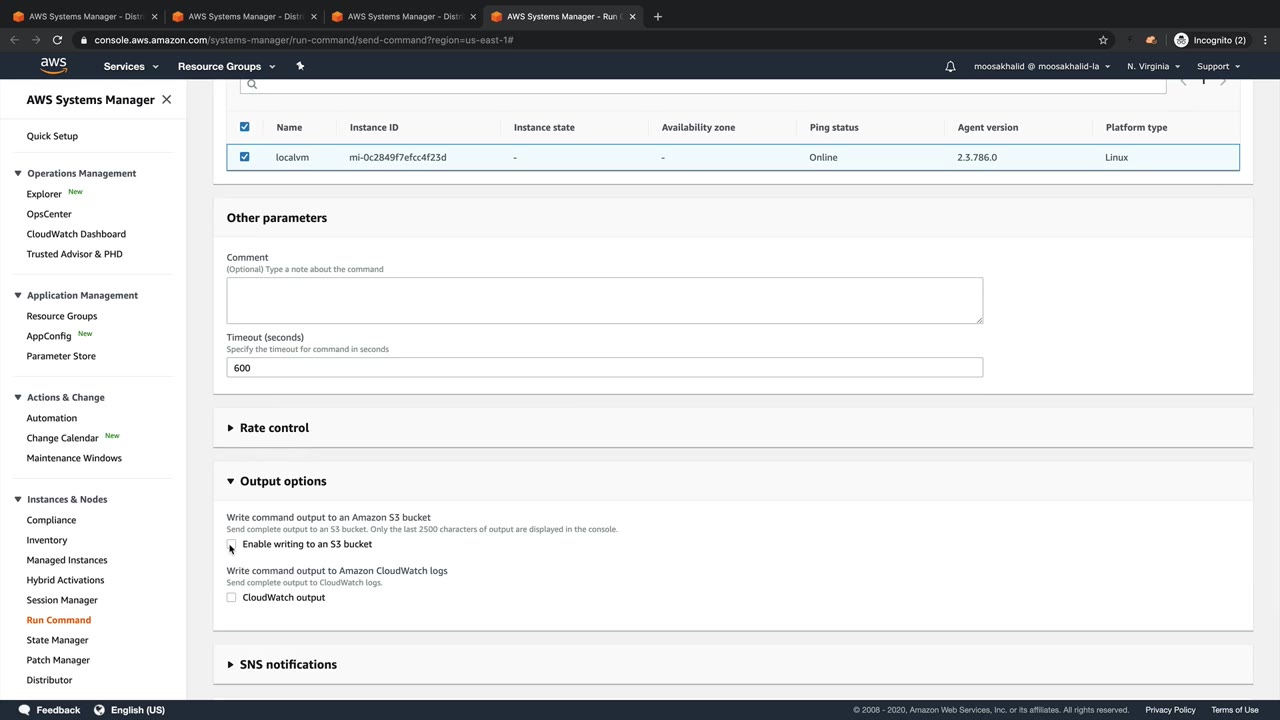Open a new browser tab with plus icon
This screenshot has height=720, width=1280.
pos(657,16)
